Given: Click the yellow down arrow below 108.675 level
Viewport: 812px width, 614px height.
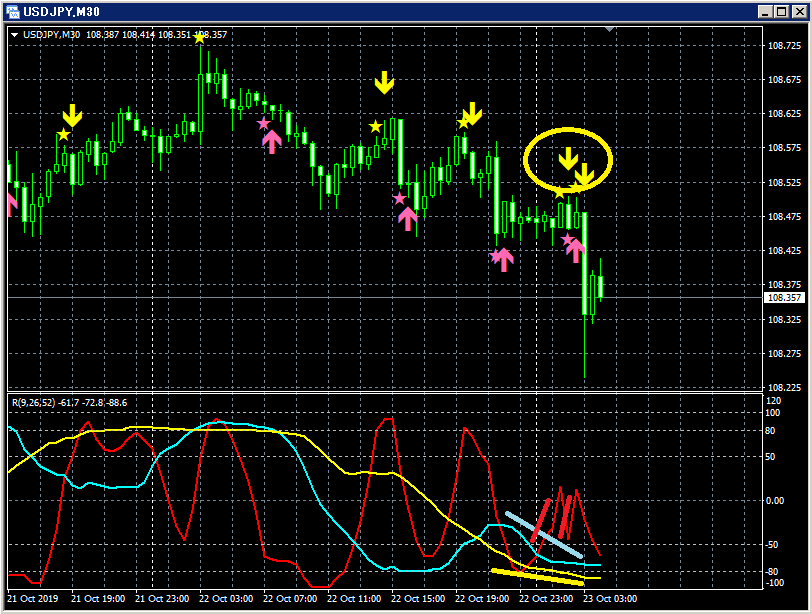Looking at the screenshot, I should click(384, 83).
